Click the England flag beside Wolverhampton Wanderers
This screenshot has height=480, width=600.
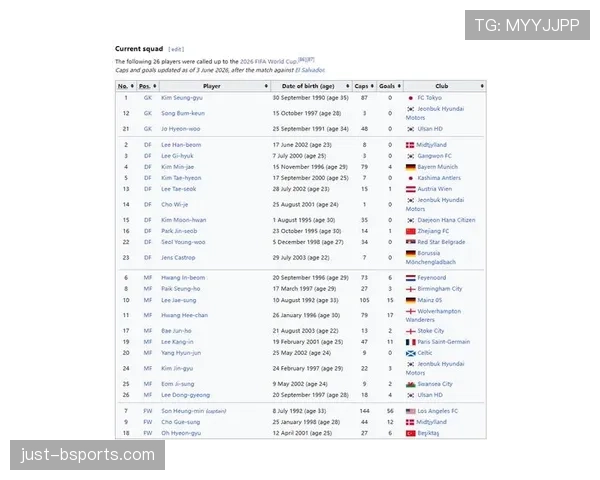[x=411, y=312]
